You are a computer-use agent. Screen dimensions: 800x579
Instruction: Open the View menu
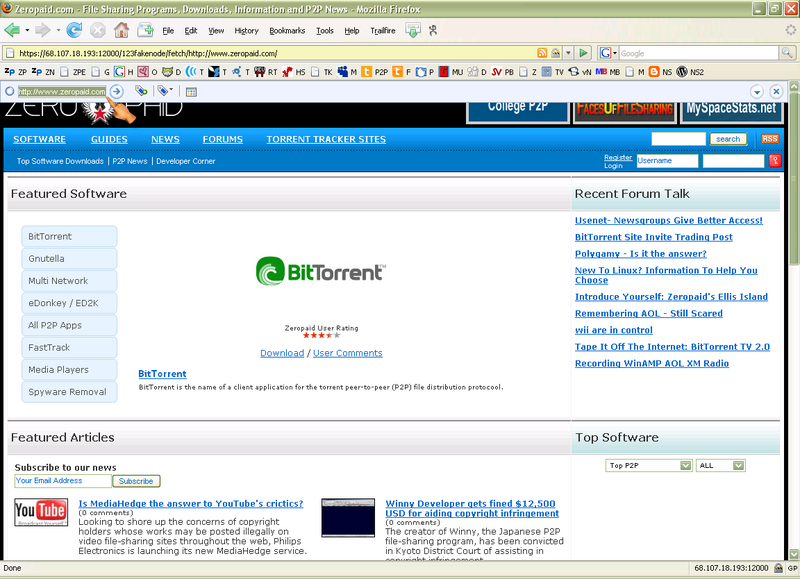coord(216,31)
